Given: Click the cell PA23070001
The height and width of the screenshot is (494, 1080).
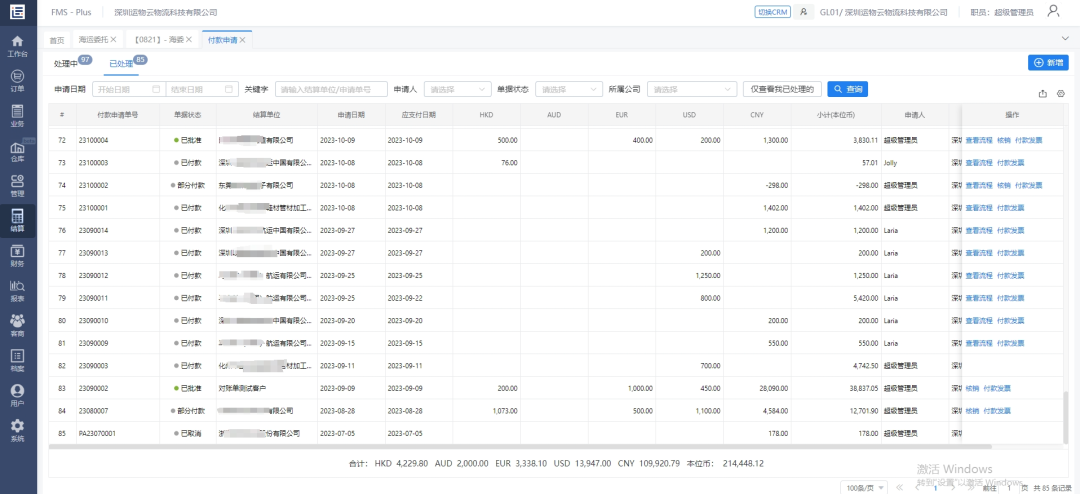Looking at the screenshot, I should click(x=96, y=433).
